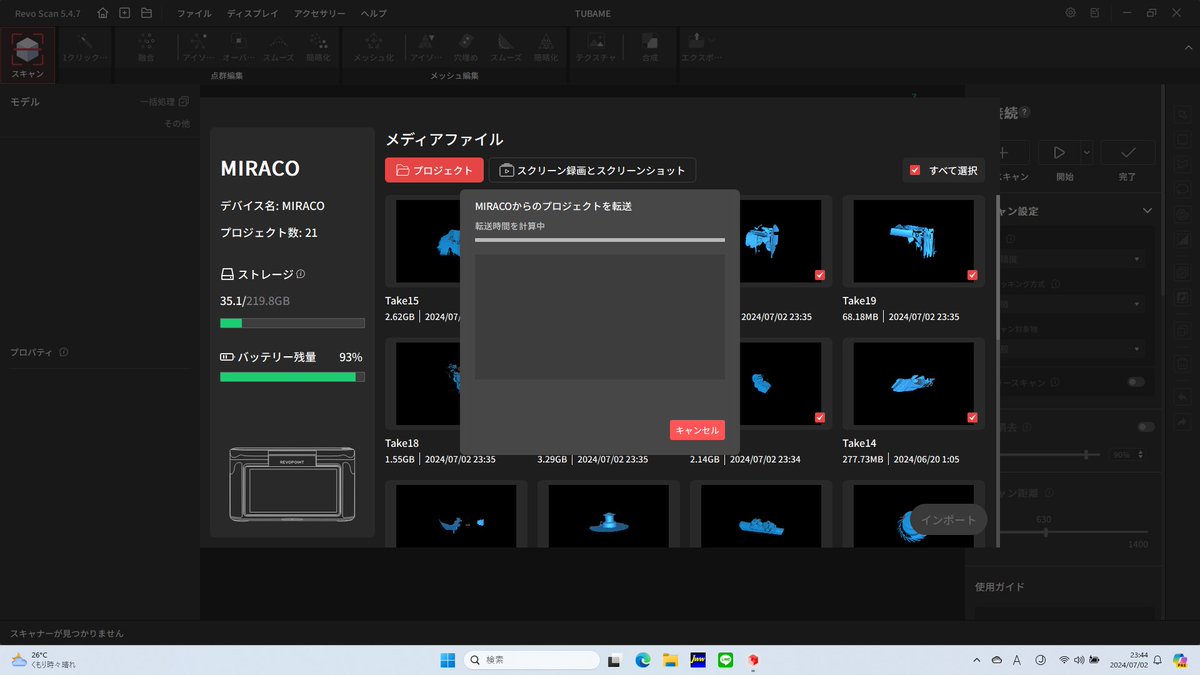Select the Take14 project thumbnail
The height and width of the screenshot is (675, 1200).
pos(914,384)
